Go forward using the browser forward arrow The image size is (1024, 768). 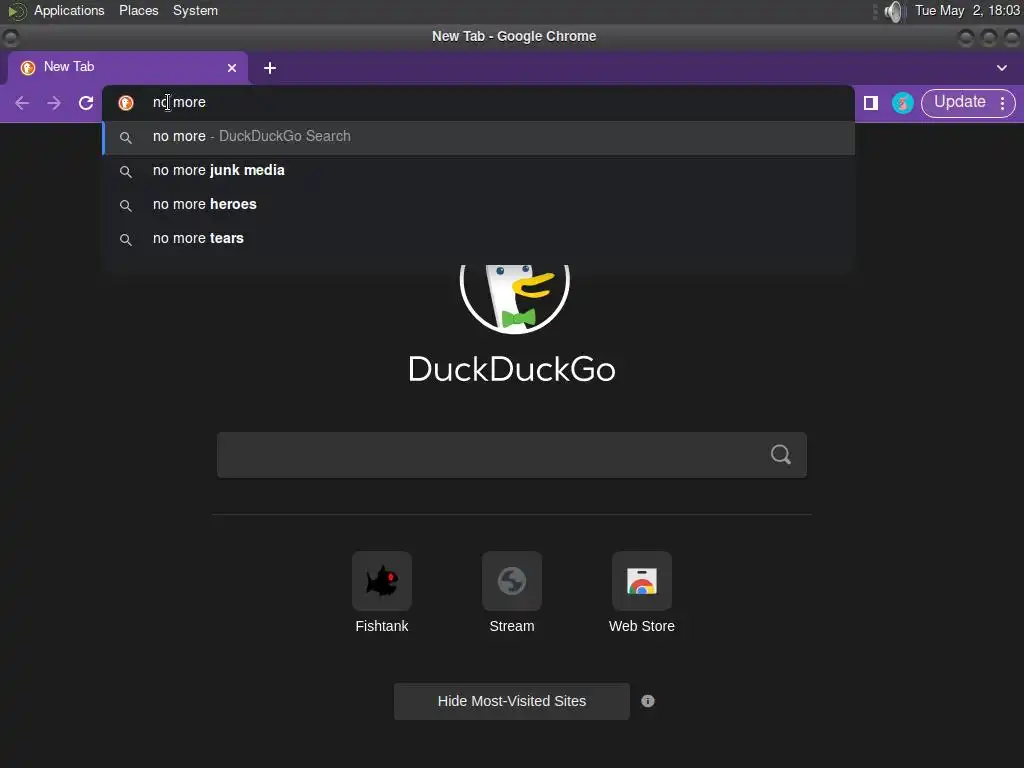coord(54,103)
